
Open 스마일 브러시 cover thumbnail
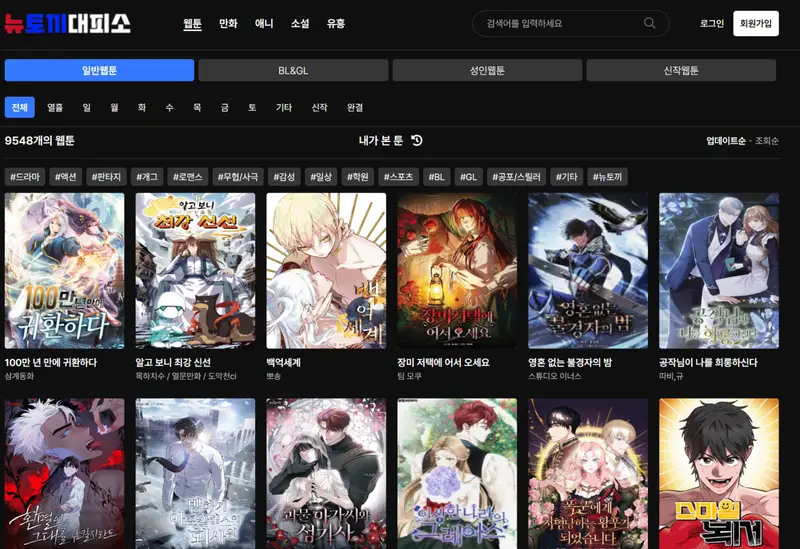pos(719,473)
